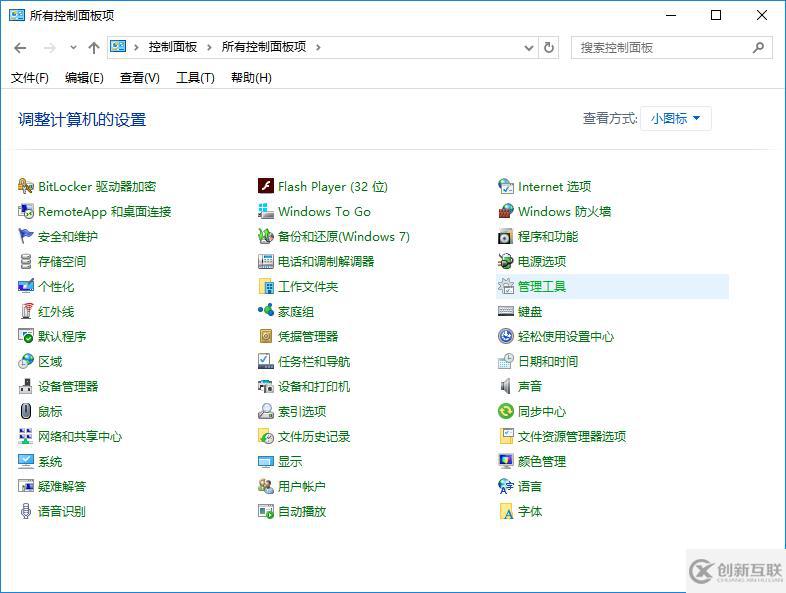Open the 查看方式 小图标 dropdown
This screenshot has height=593, width=786.
click(x=676, y=119)
